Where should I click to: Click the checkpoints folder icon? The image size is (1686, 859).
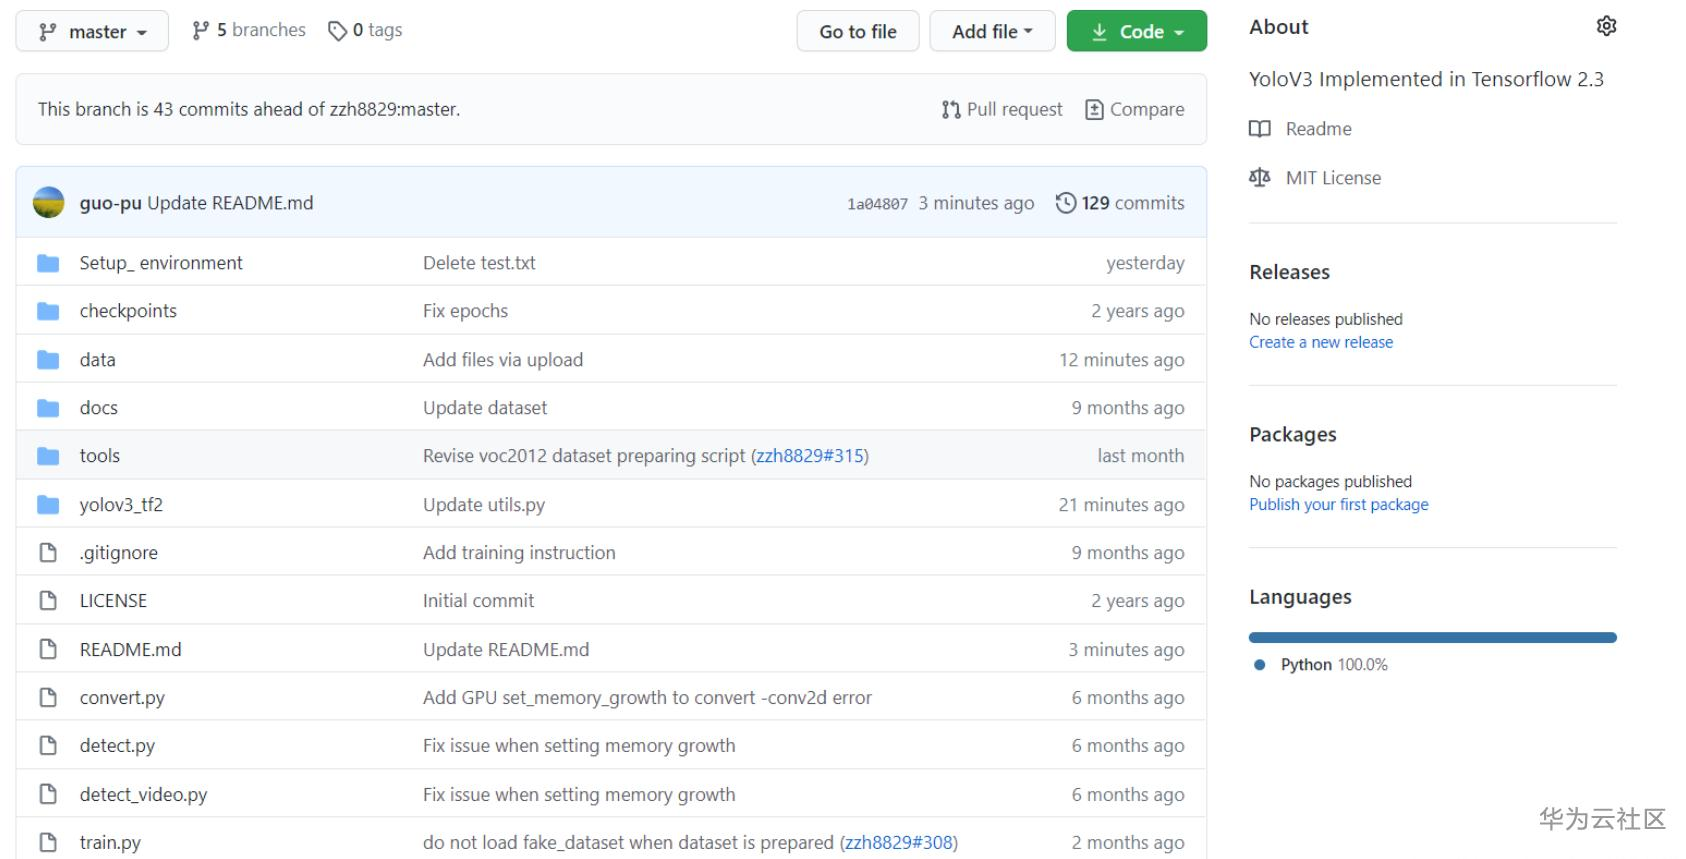click(48, 311)
